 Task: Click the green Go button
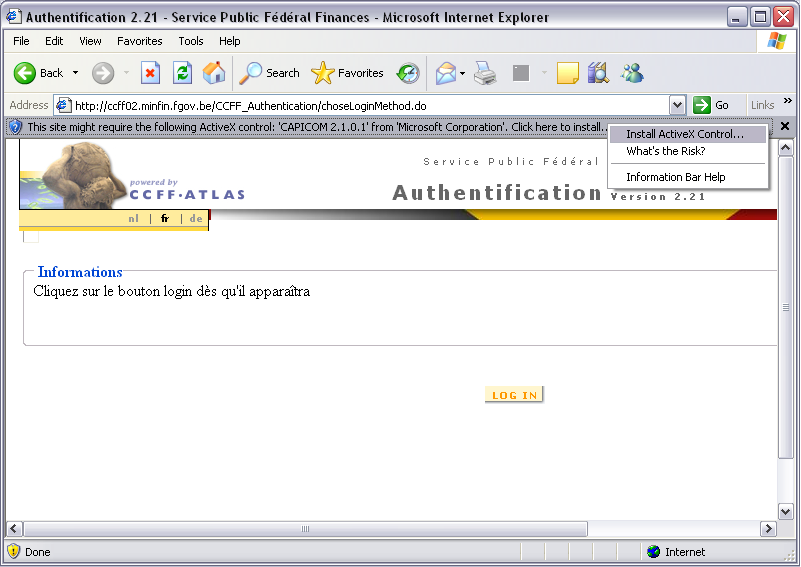click(x=711, y=106)
